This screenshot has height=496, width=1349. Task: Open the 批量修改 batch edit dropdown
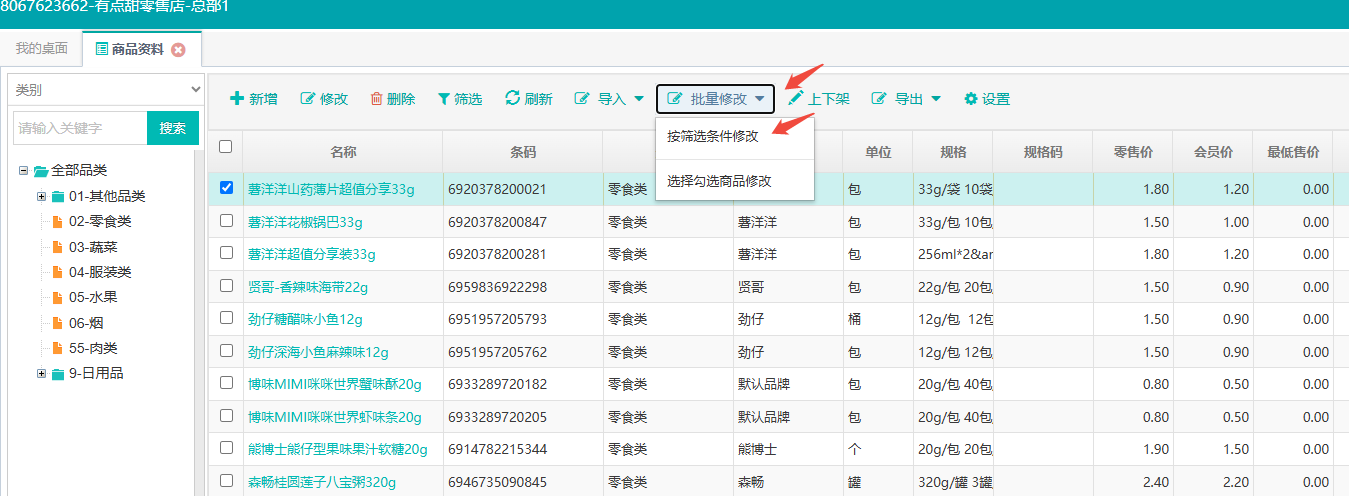pos(716,99)
